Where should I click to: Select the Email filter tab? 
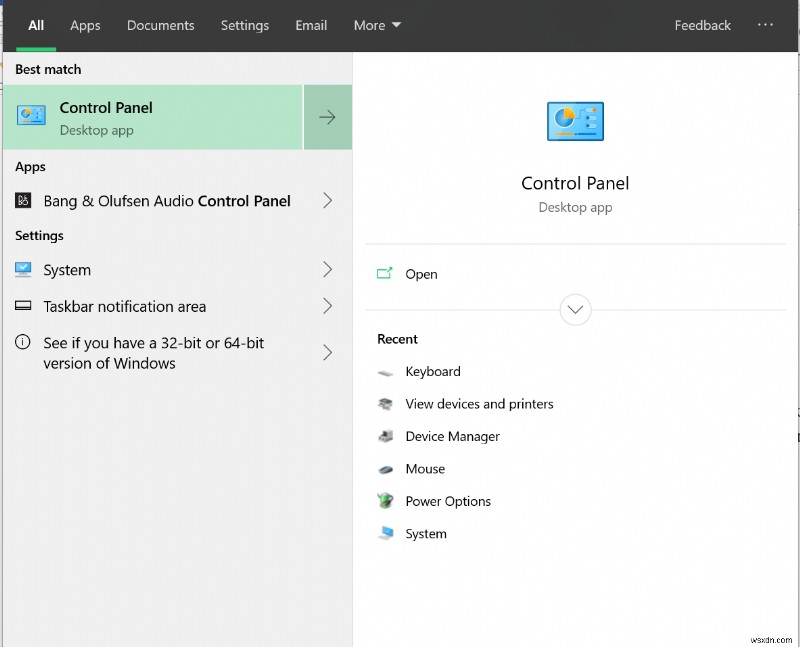[x=311, y=26]
